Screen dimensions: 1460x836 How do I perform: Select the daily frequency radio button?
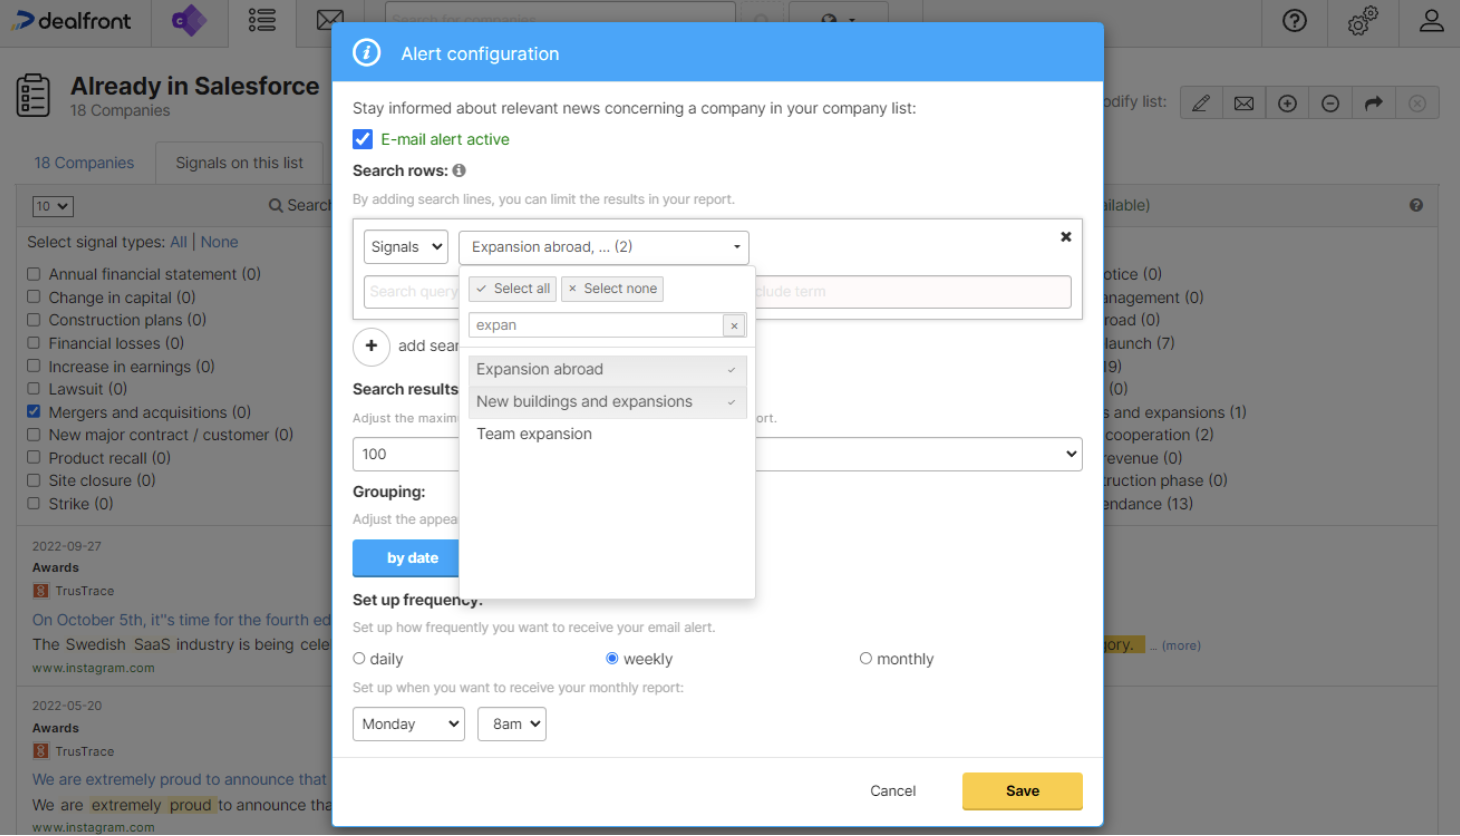pos(358,658)
